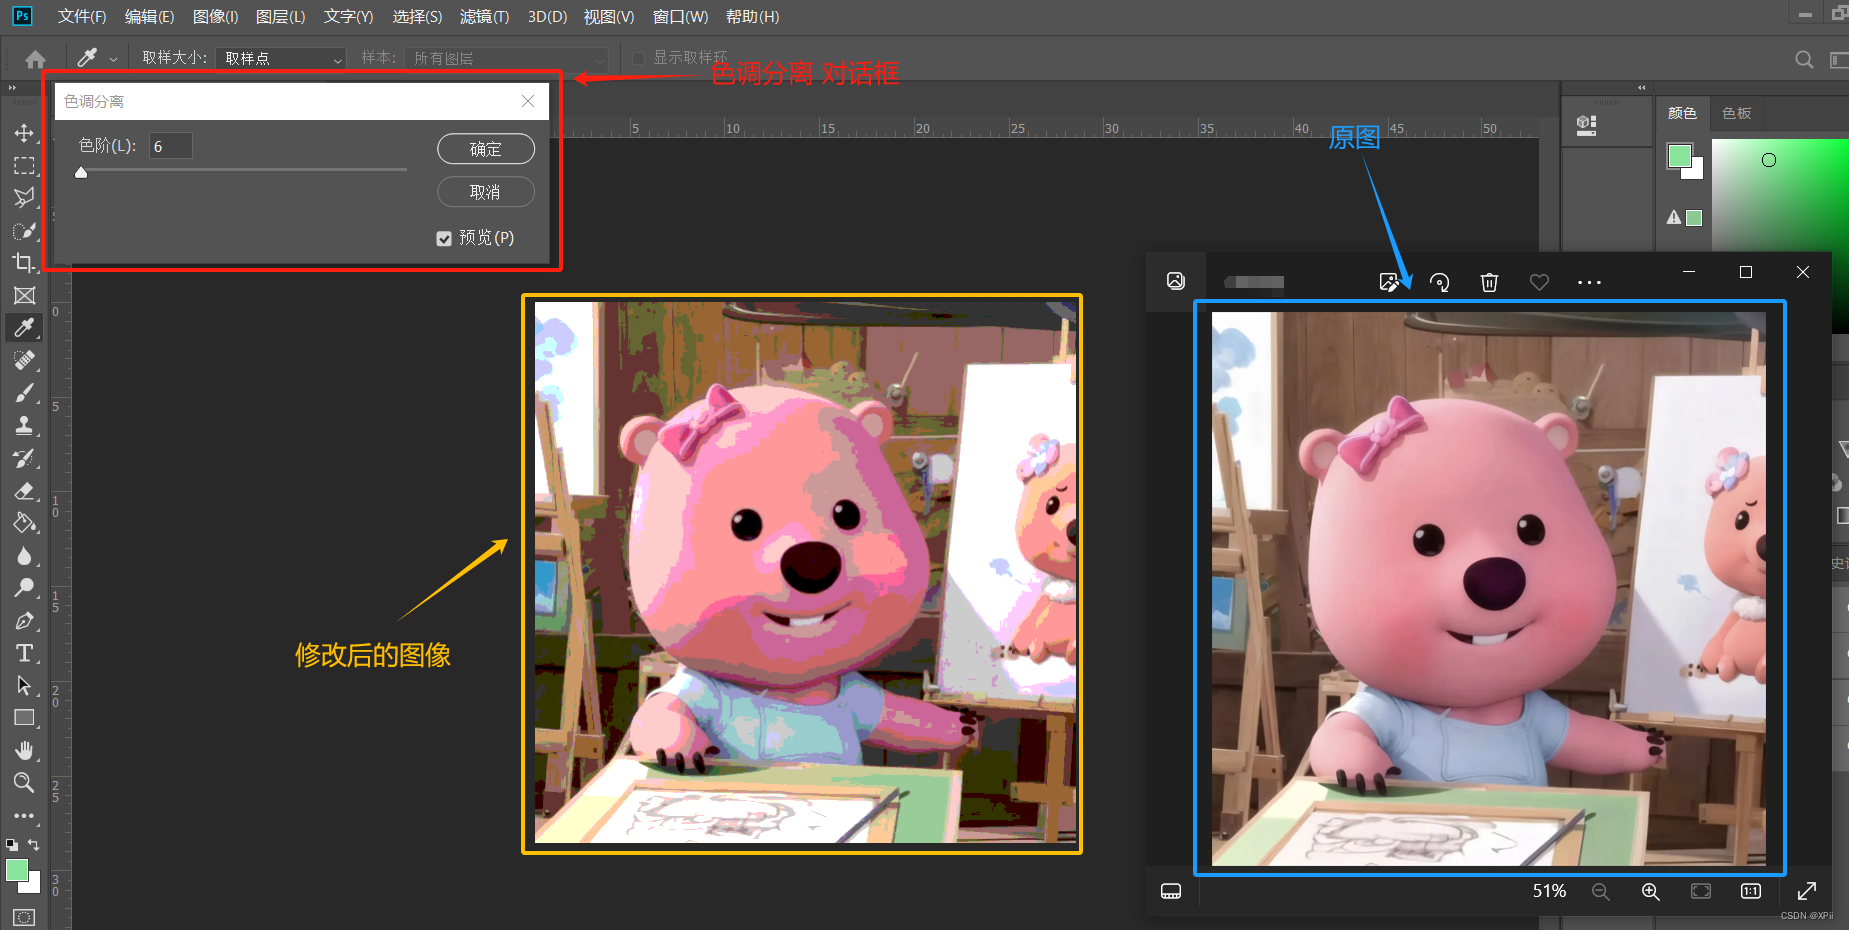Open the 视图(V) menu
This screenshot has width=1849, height=930.
coord(608,17)
